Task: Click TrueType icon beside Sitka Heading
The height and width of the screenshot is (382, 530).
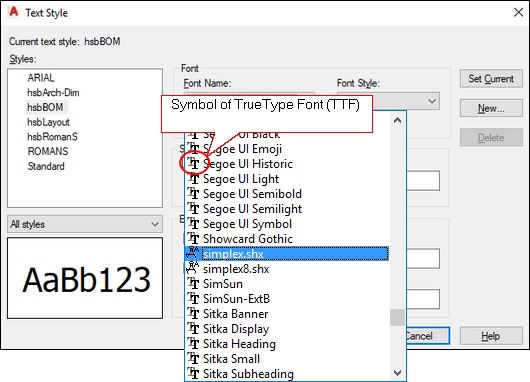Action: 193,343
